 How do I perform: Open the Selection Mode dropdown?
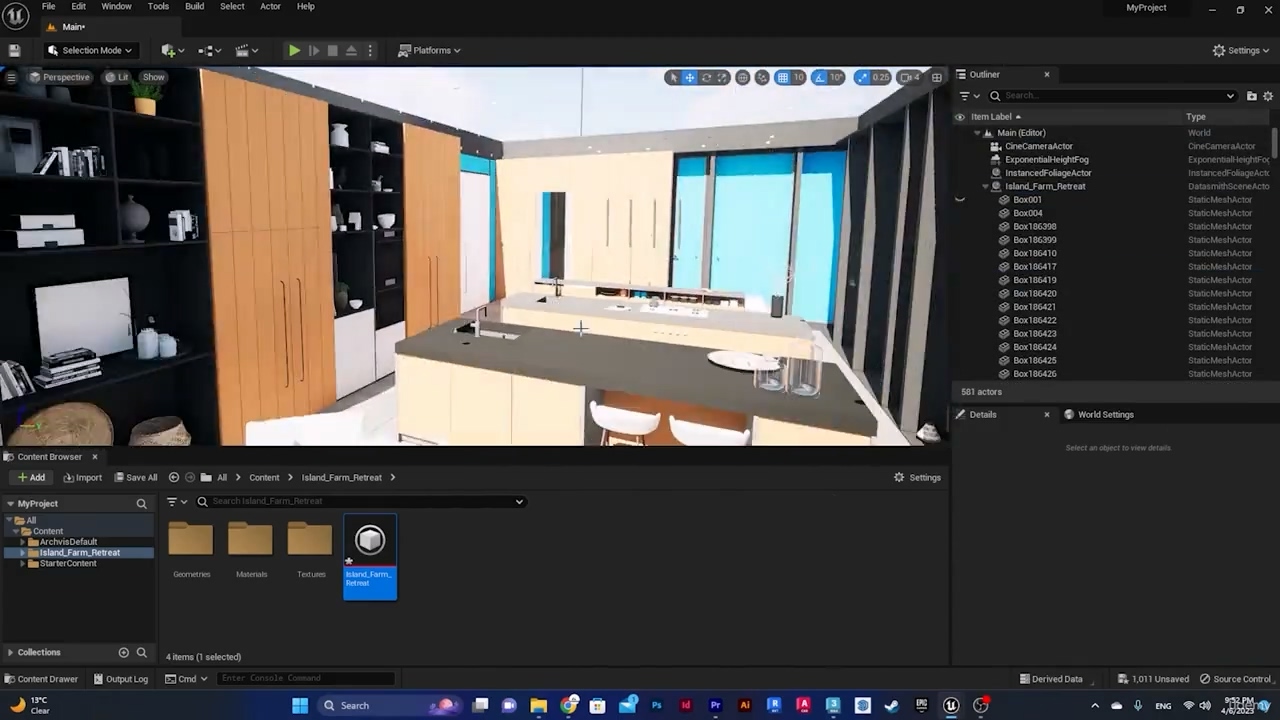click(90, 50)
